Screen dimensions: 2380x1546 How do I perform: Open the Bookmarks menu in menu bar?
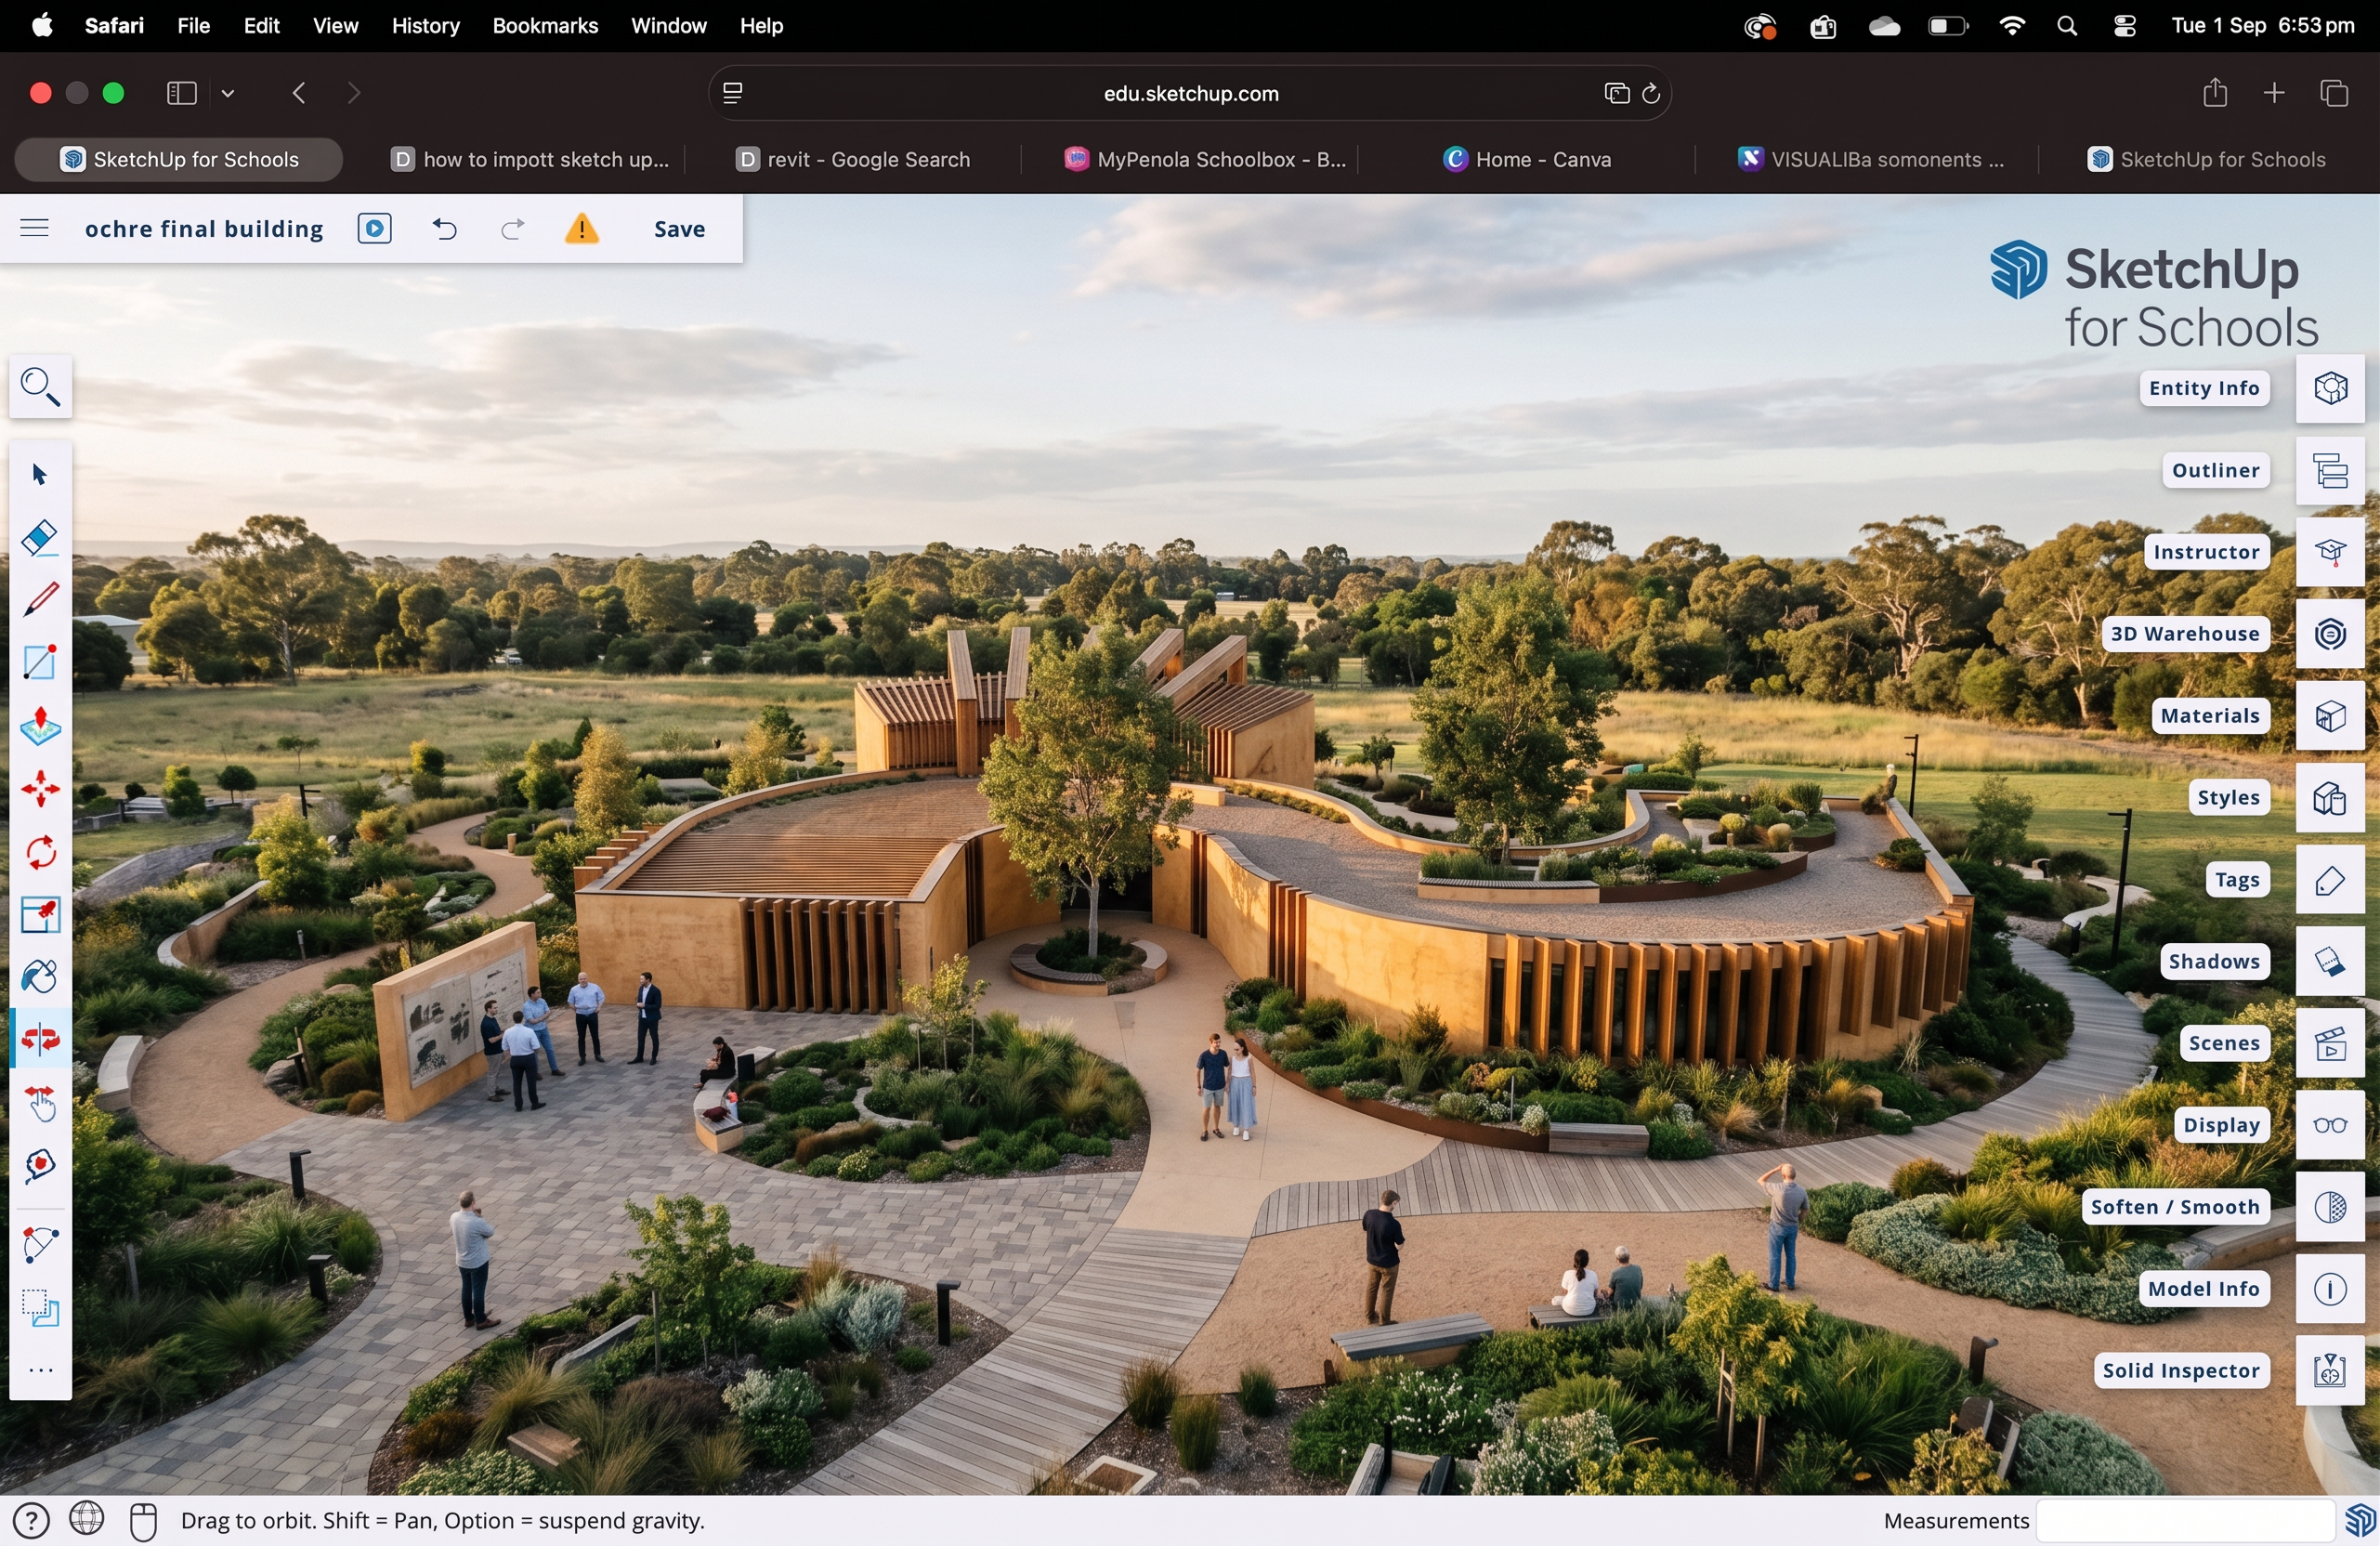tap(545, 26)
